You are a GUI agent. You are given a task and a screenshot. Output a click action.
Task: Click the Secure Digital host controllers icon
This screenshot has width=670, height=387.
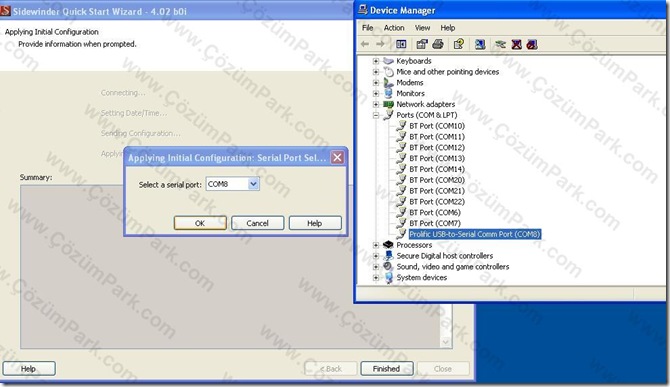click(388, 255)
